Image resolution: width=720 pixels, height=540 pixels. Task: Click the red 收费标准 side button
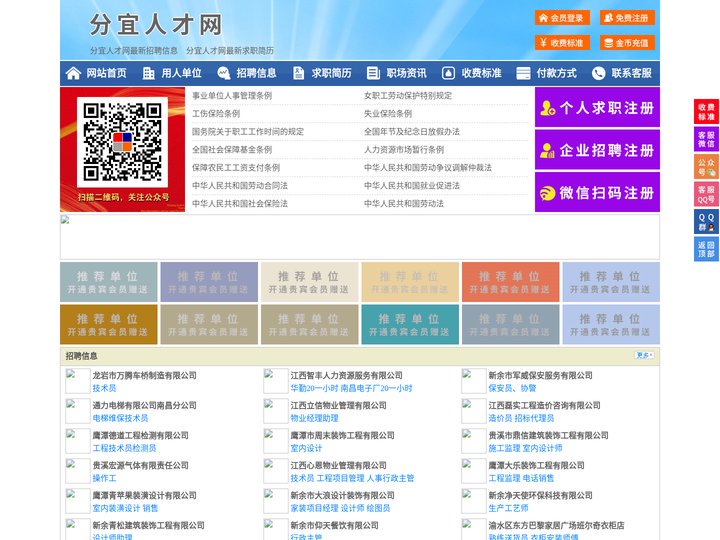click(706, 112)
